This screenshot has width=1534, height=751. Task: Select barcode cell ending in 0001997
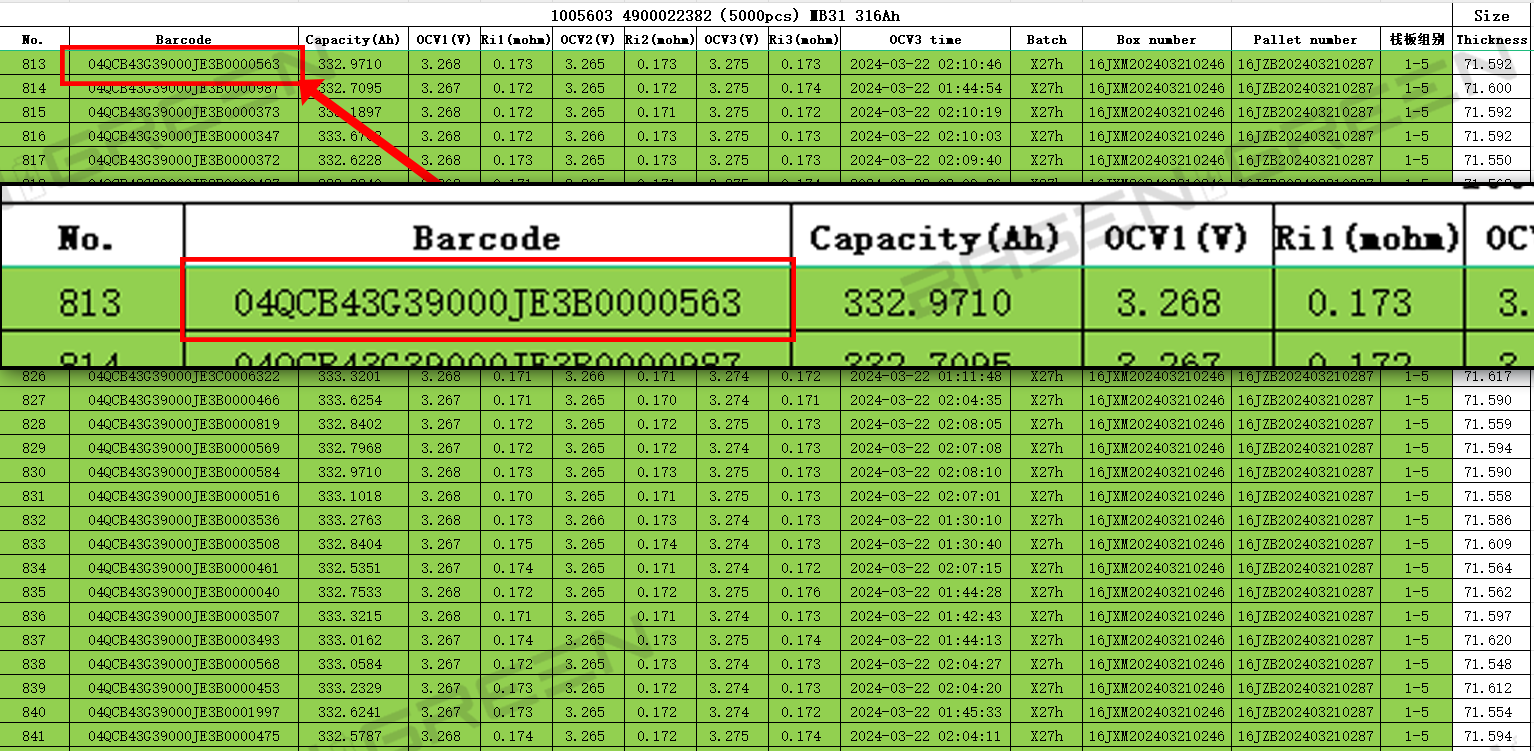tap(184, 712)
